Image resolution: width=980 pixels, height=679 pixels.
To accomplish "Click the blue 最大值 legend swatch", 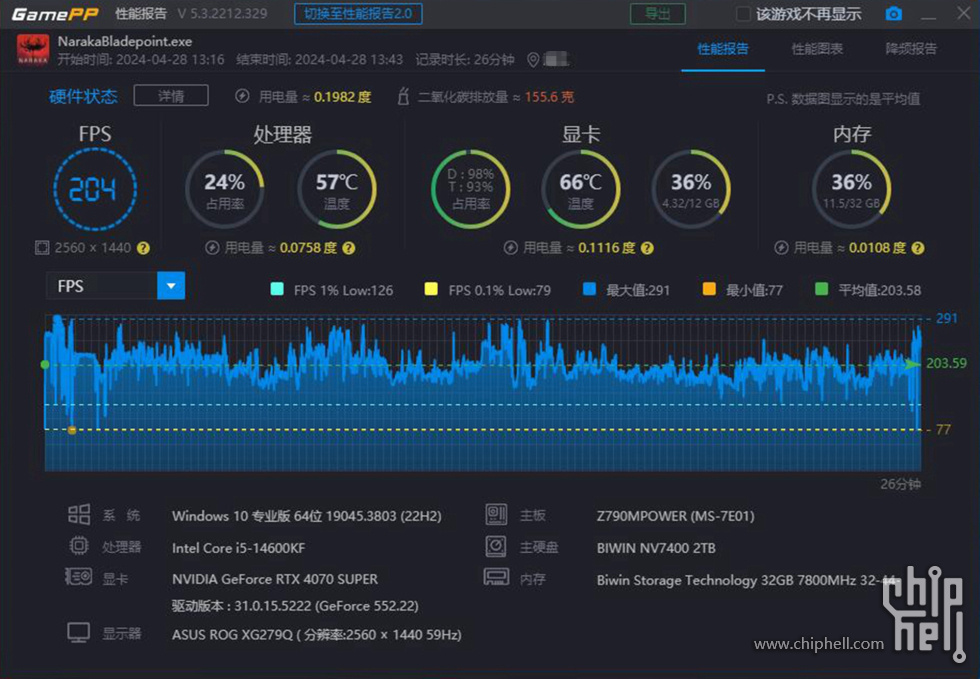I will [589, 289].
